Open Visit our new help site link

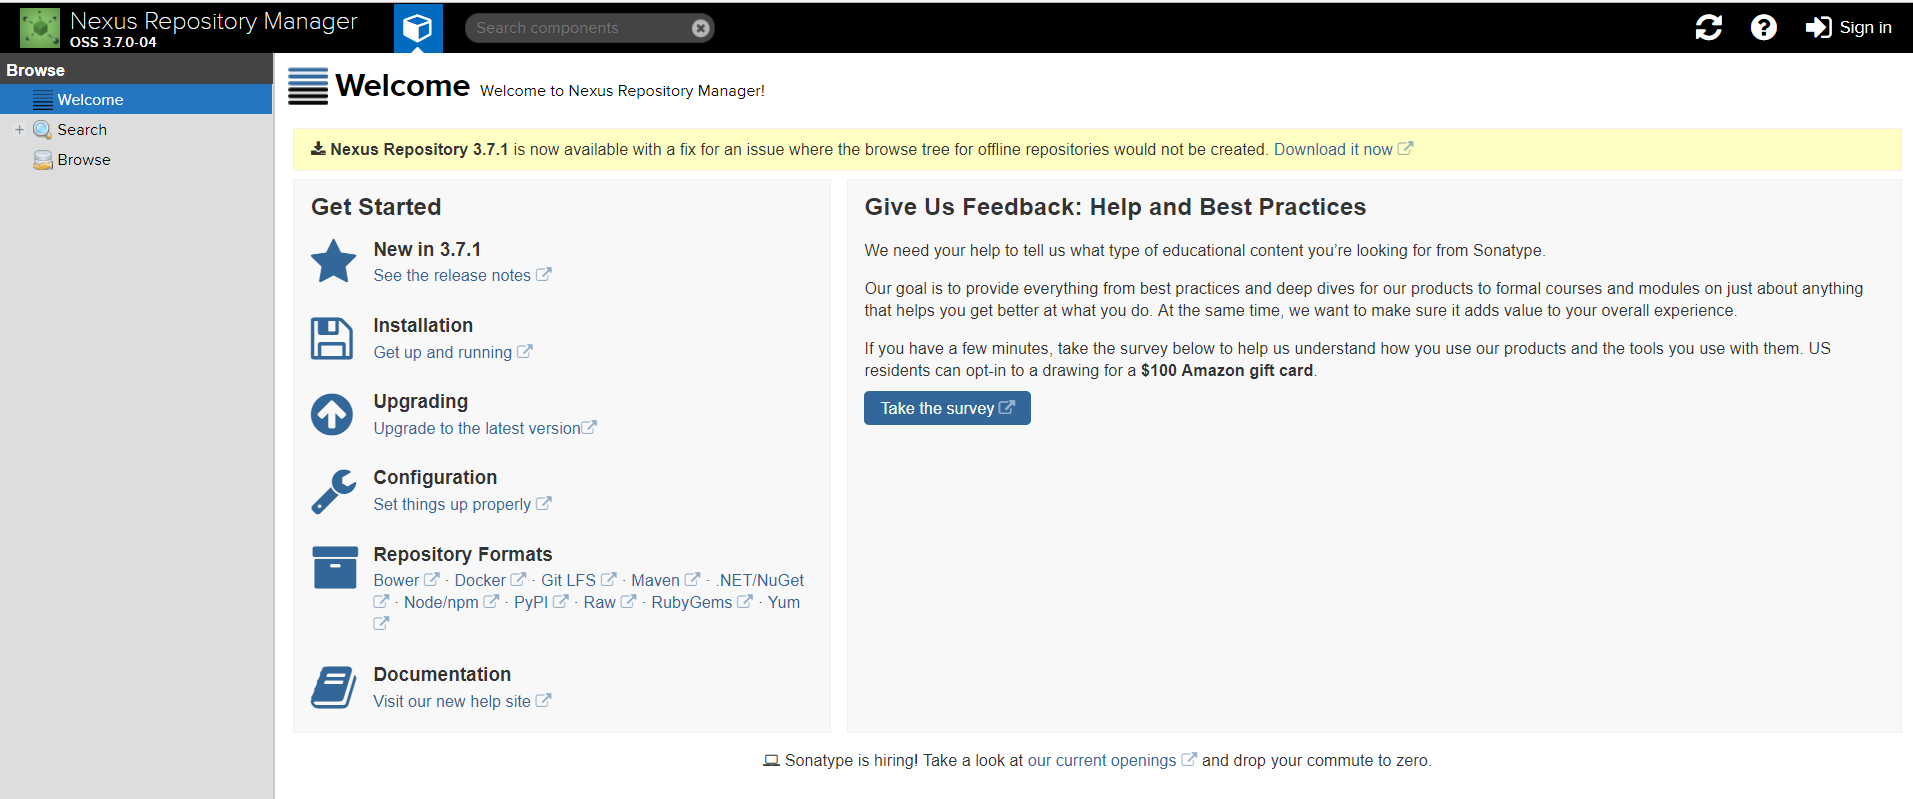tap(452, 702)
